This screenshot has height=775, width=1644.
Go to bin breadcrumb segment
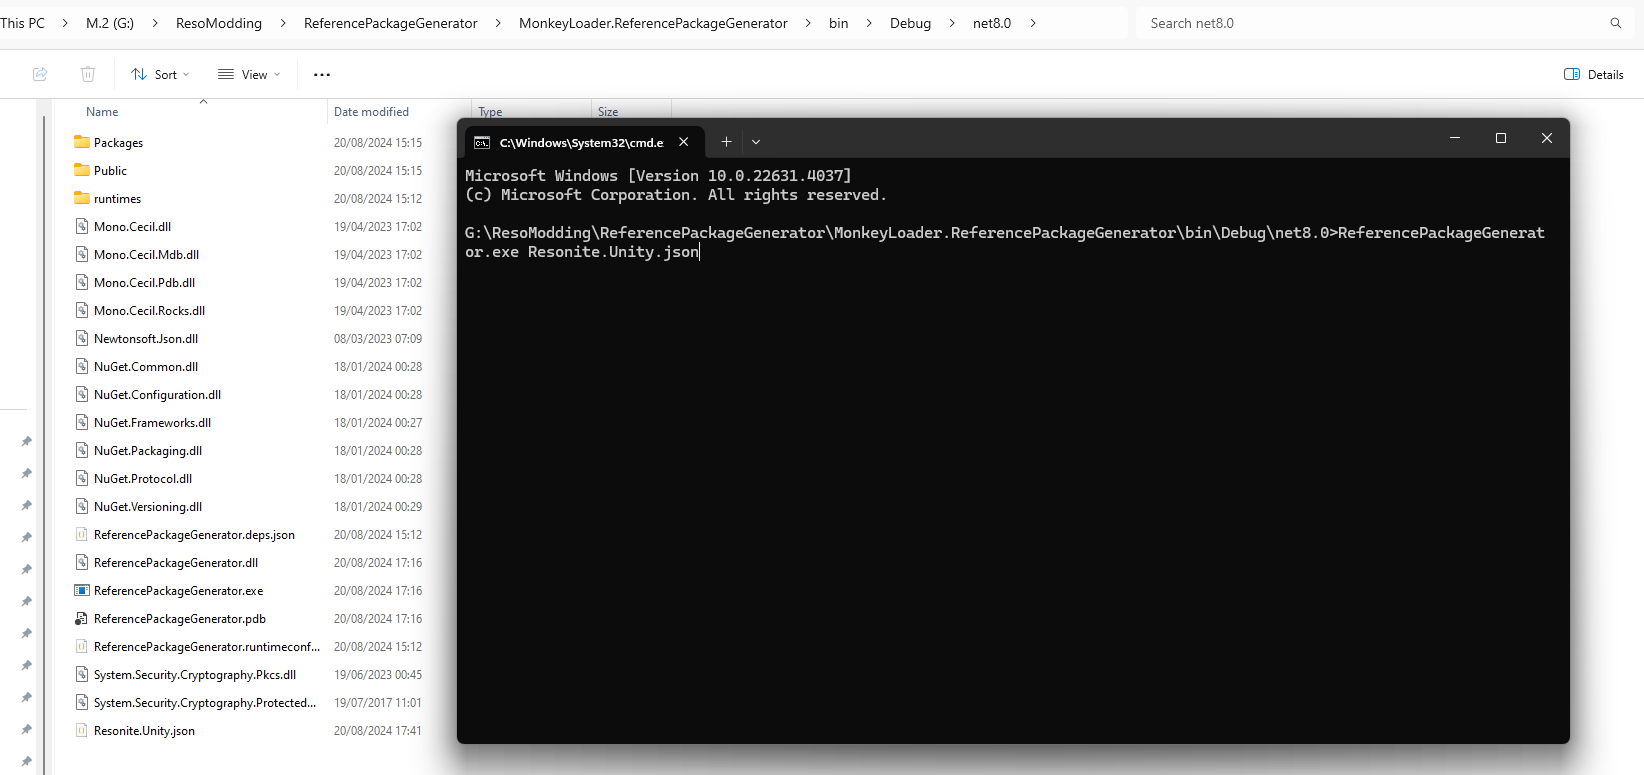[839, 23]
